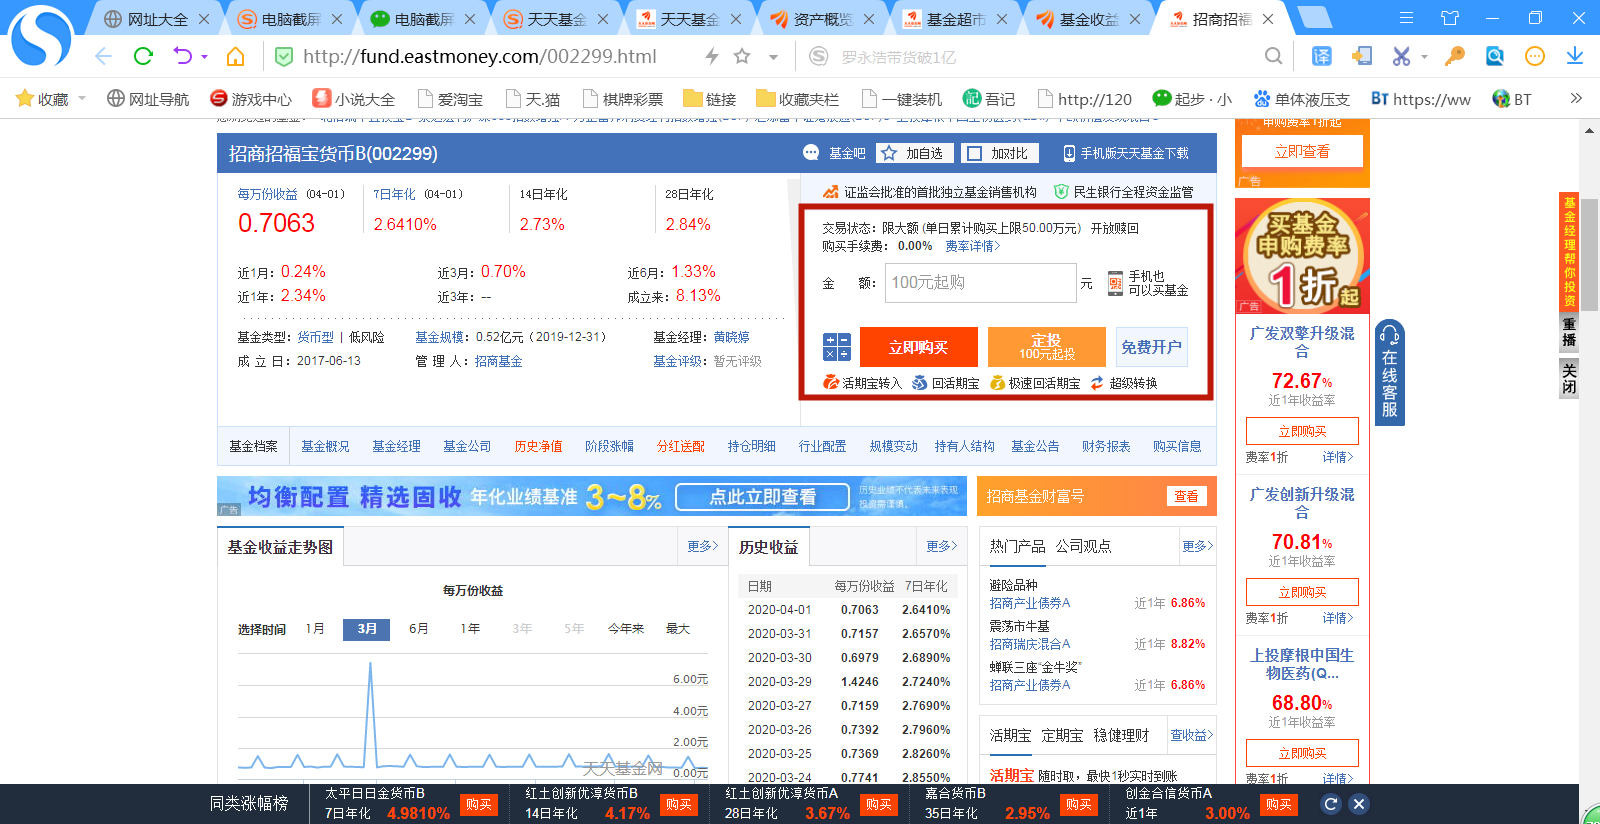Expand 更多 beside 热门产品
Viewport: 1600px width, 824px height.
point(1198,546)
